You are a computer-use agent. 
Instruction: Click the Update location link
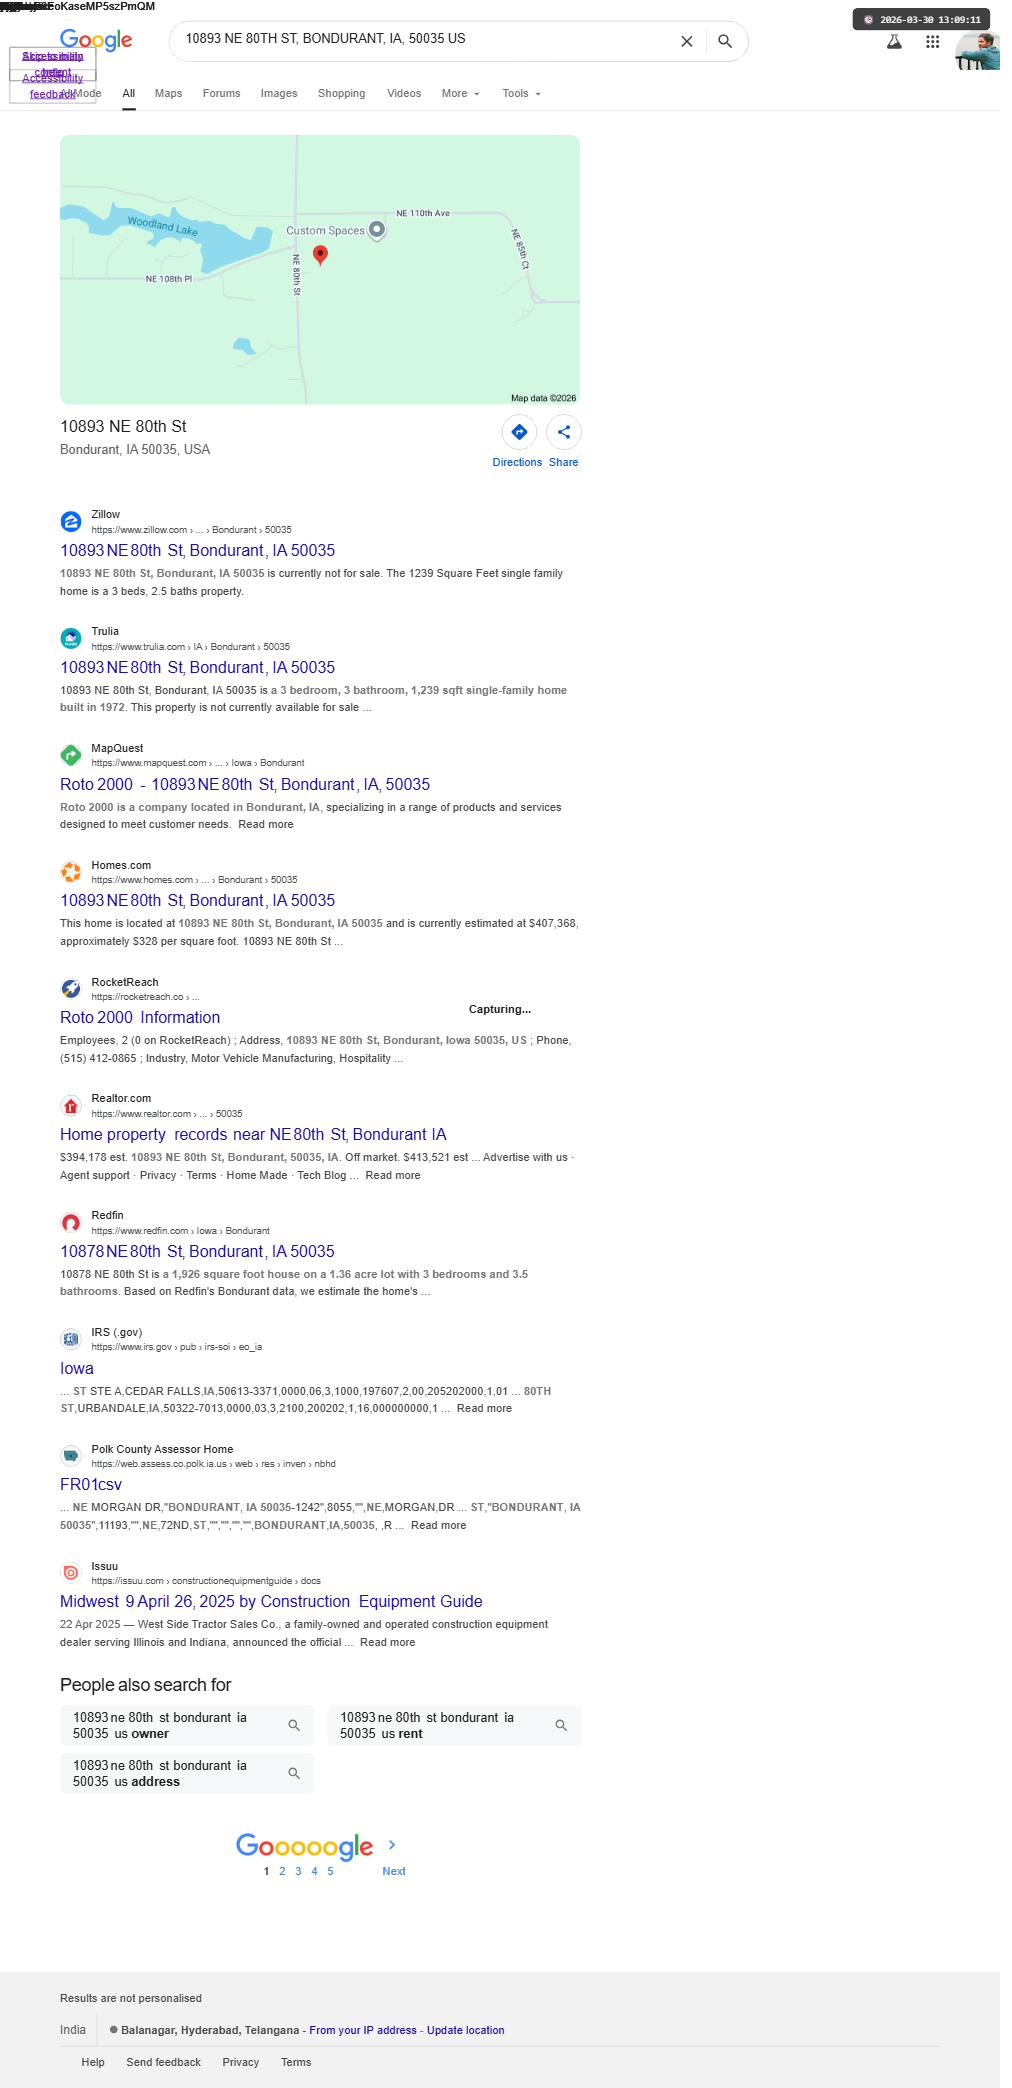[x=465, y=2030]
